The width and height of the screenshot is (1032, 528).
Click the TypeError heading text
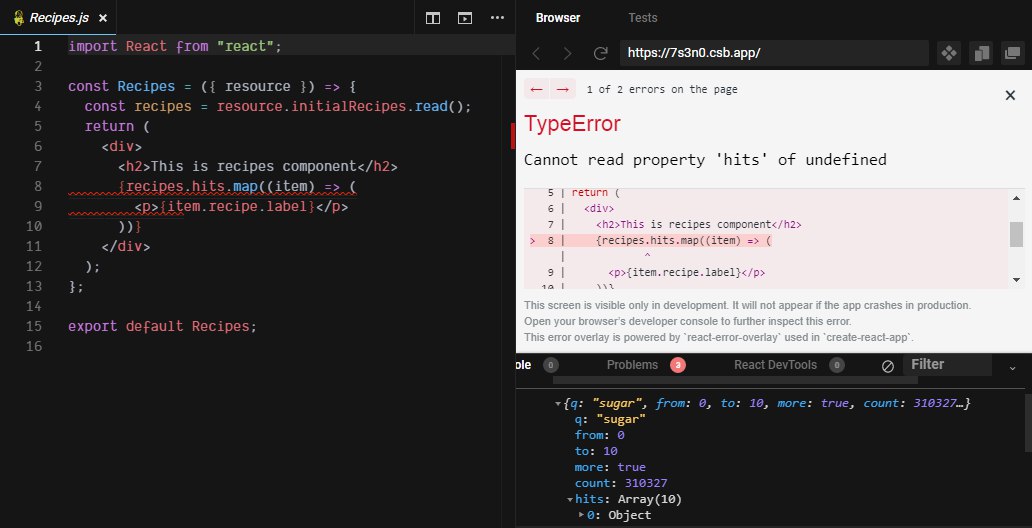[x=573, y=124]
